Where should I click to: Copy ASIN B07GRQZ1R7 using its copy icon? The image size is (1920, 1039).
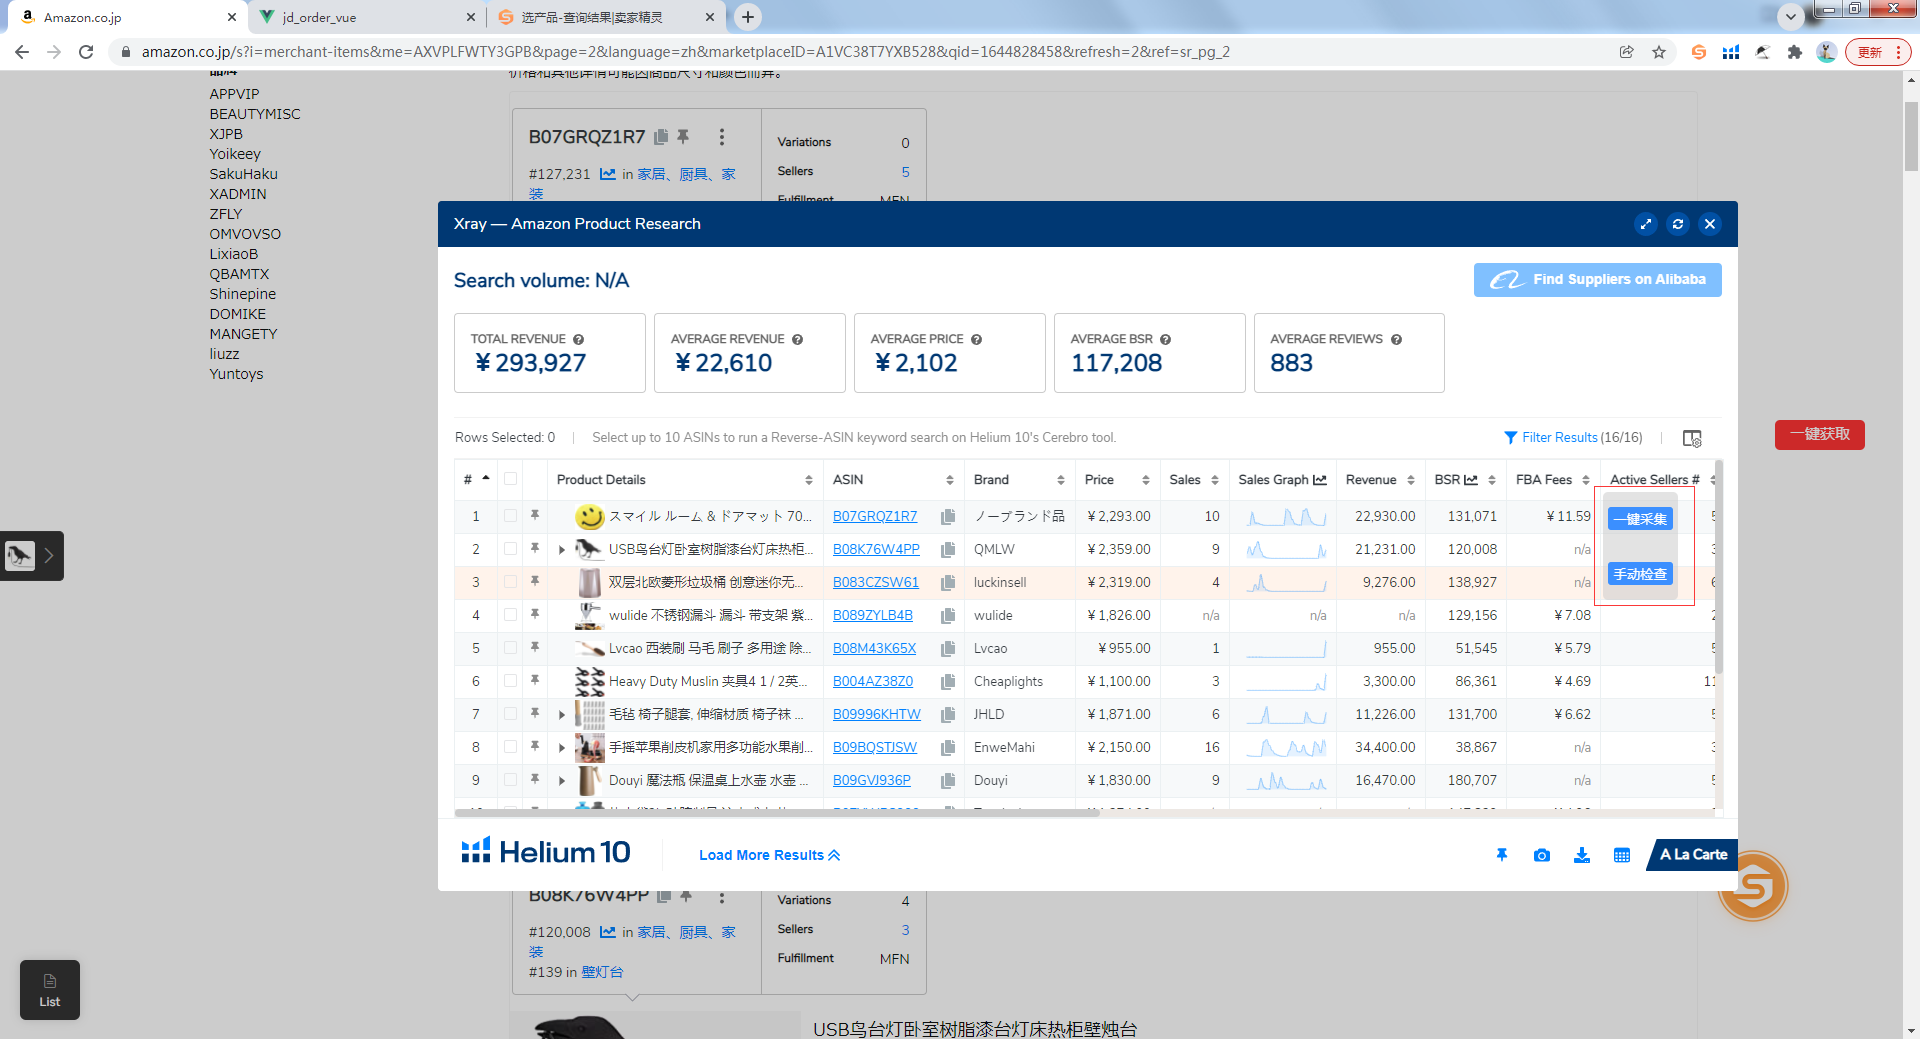(947, 517)
